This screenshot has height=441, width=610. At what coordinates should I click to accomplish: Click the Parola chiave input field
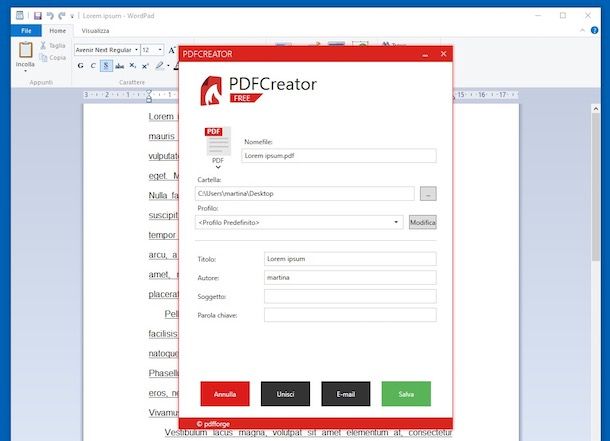coord(350,315)
